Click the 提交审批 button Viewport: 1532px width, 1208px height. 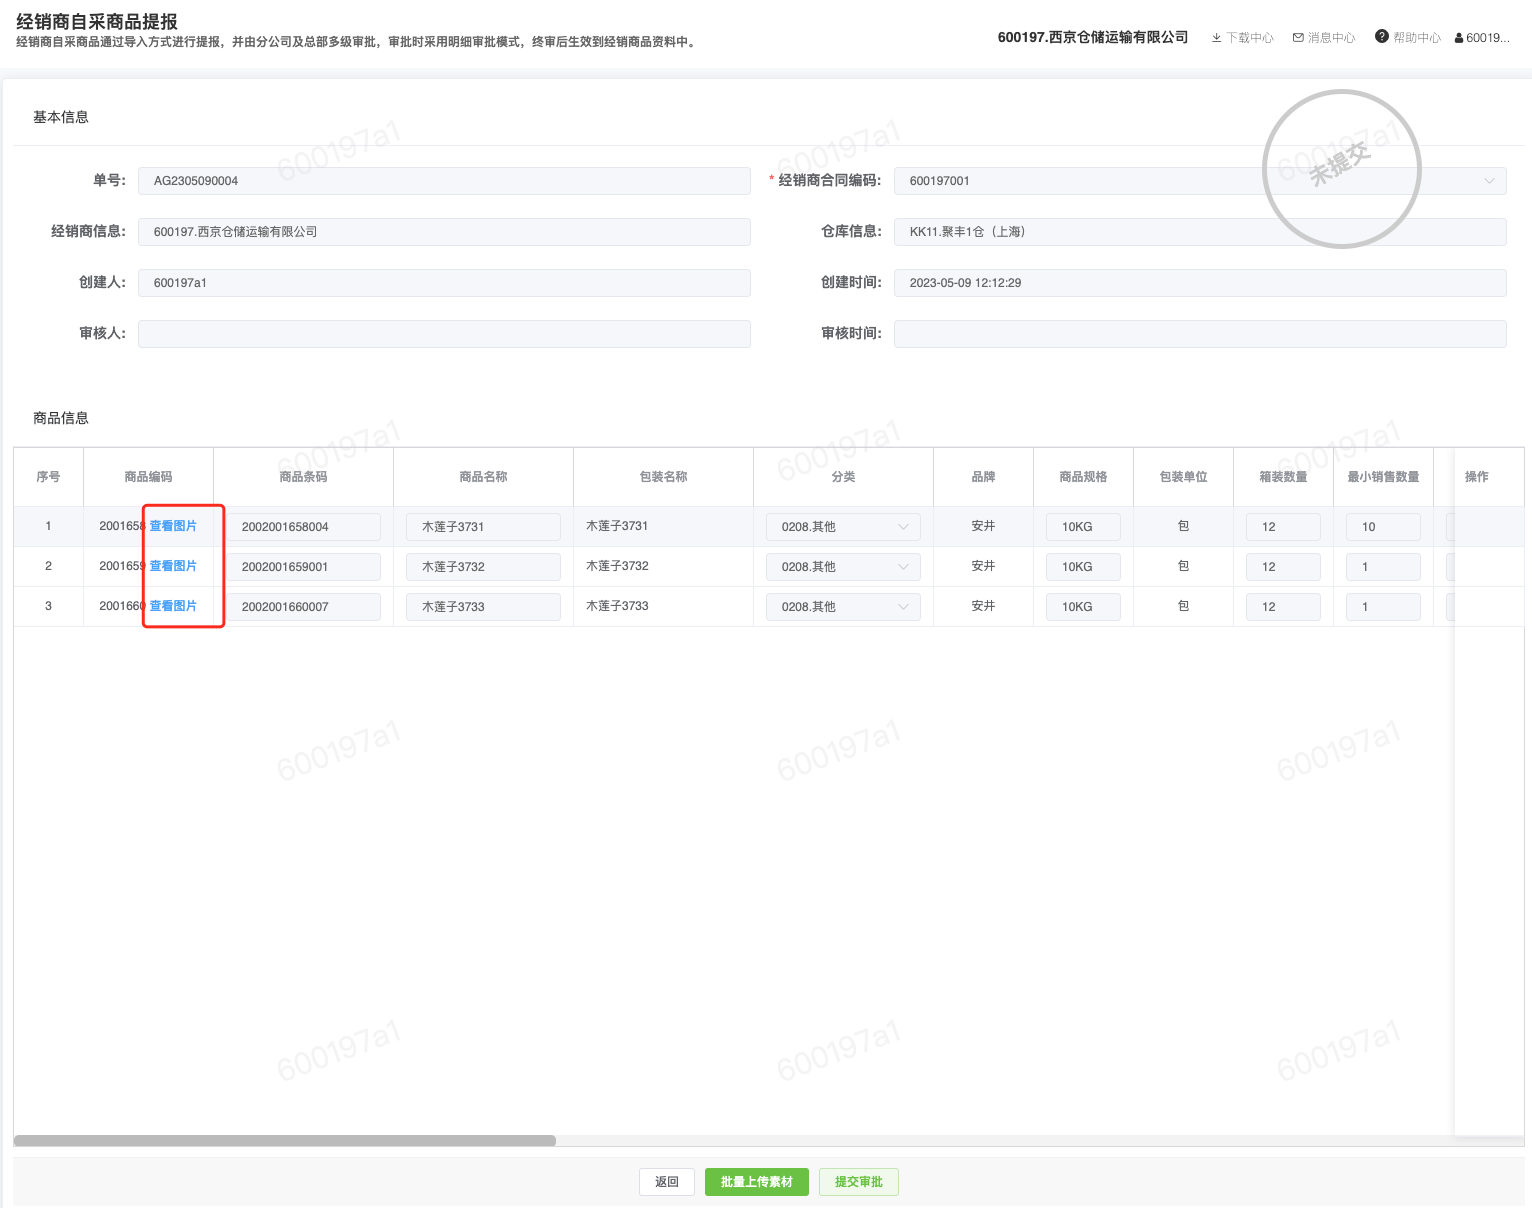pyautogui.click(x=859, y=1182)
